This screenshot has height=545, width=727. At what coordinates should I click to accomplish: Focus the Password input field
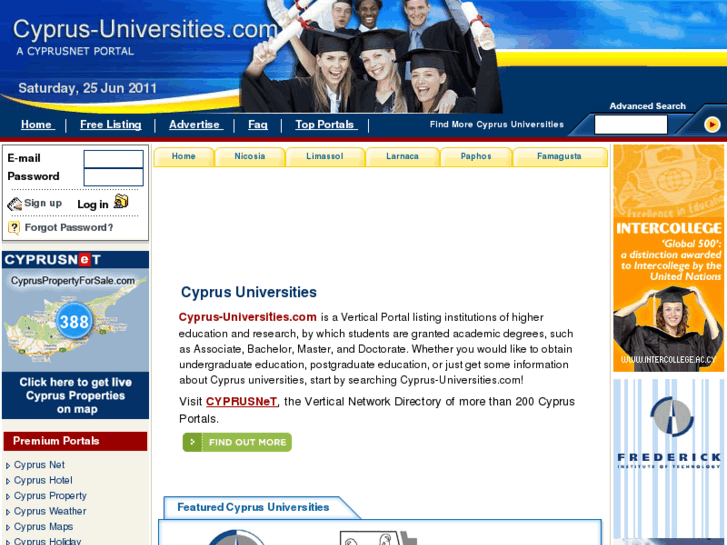(x=114, y=177)
